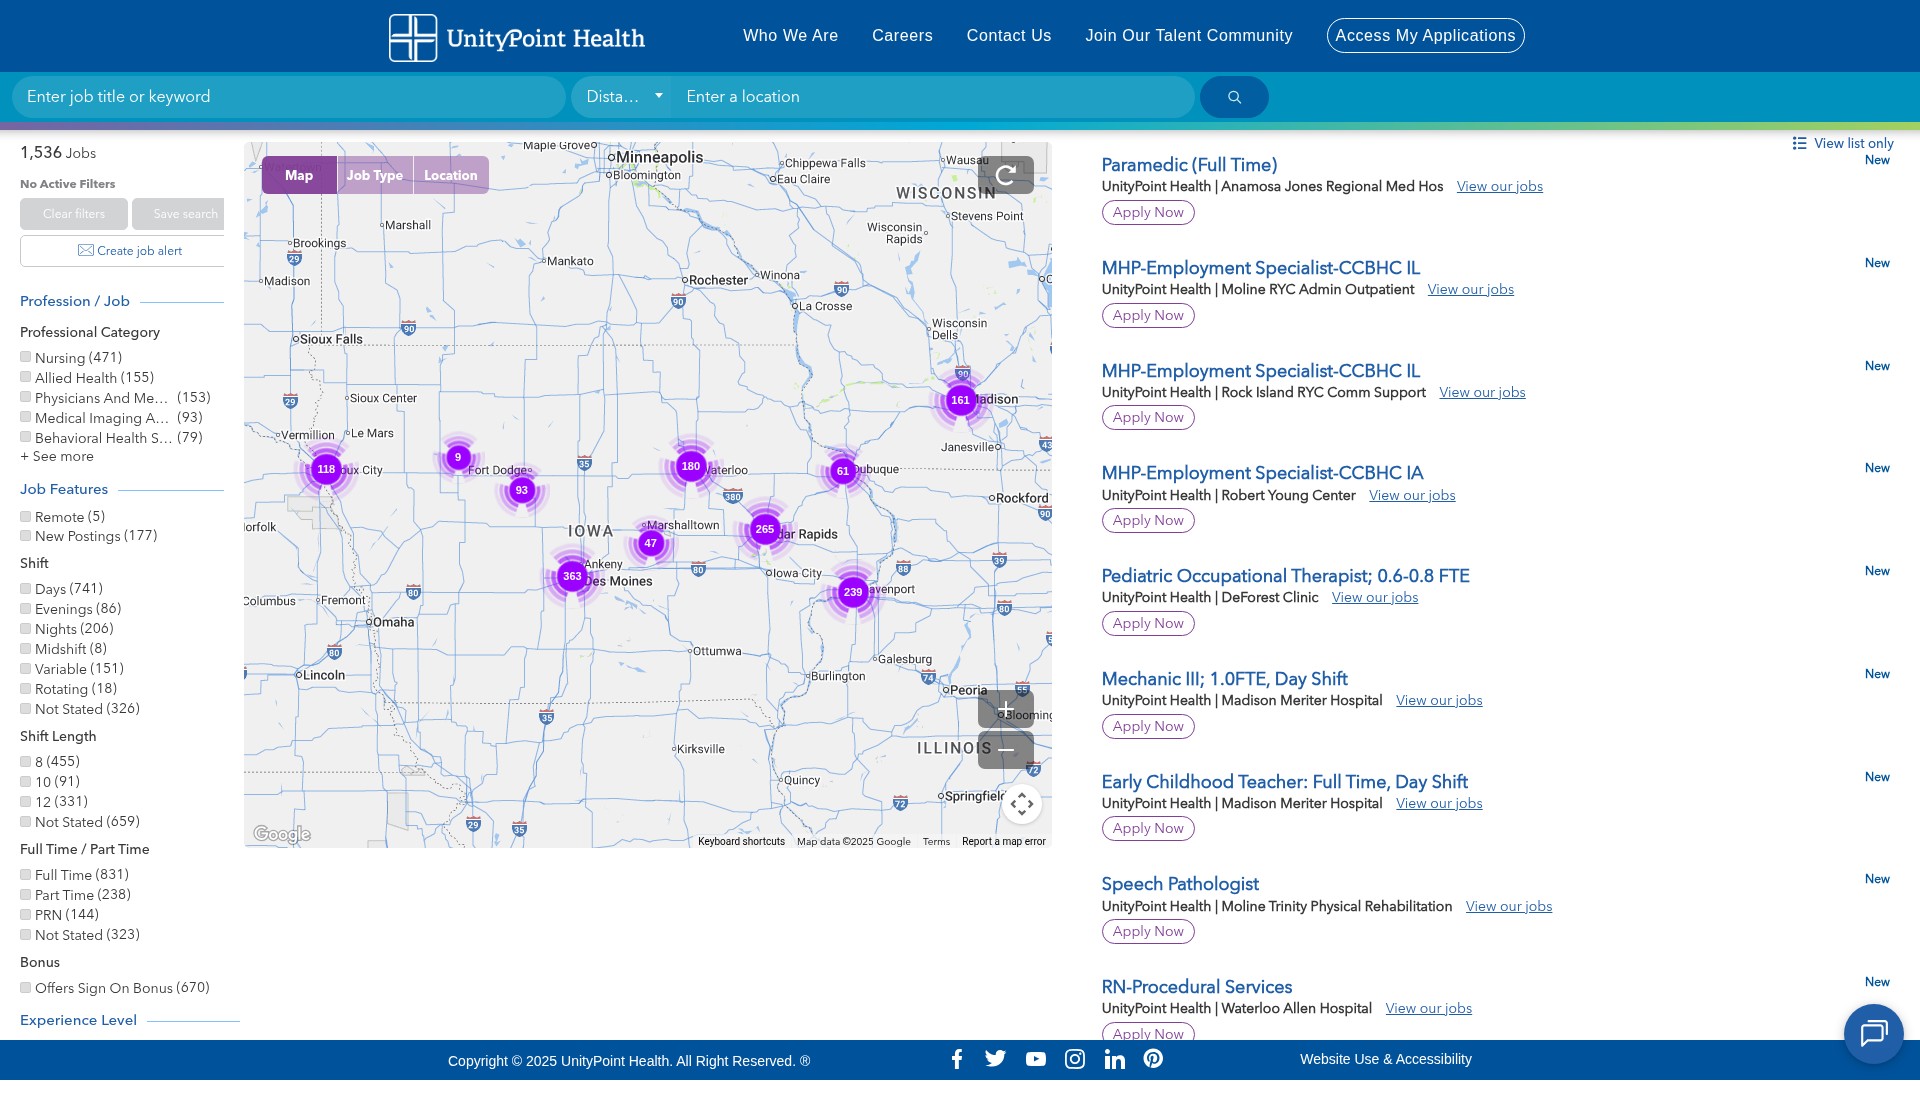1920x1100 pixels.
Task: Open the map Terms link
Action: coord(936,842)
